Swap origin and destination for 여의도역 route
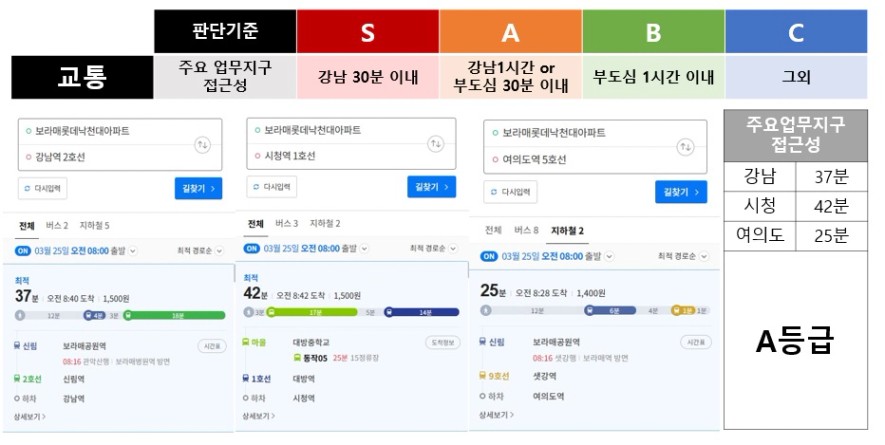Viewport: 885px width, 445px height. (x=685, y=147)
